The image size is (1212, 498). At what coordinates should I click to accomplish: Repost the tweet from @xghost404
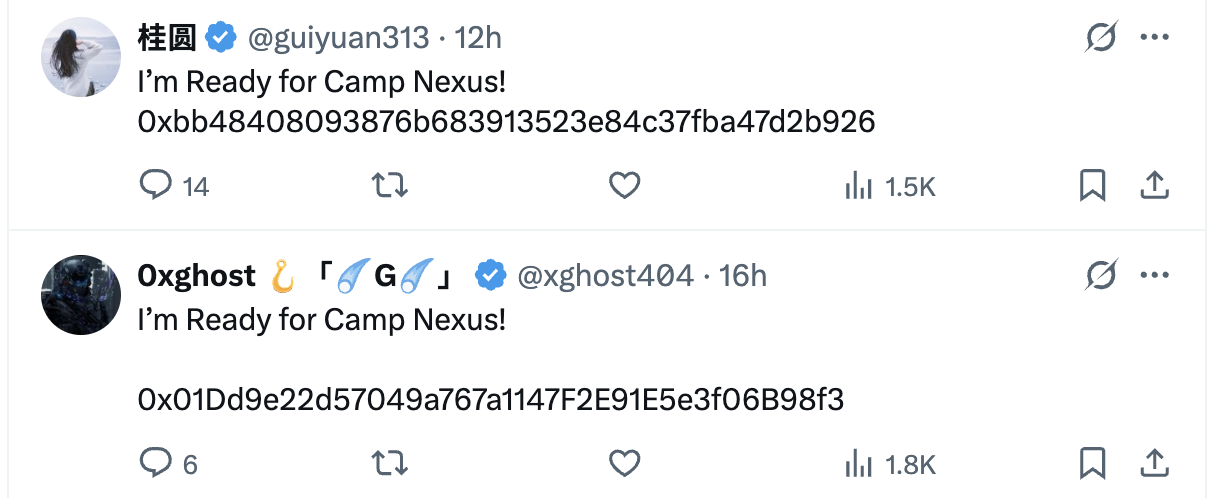(x=390, y=463)
